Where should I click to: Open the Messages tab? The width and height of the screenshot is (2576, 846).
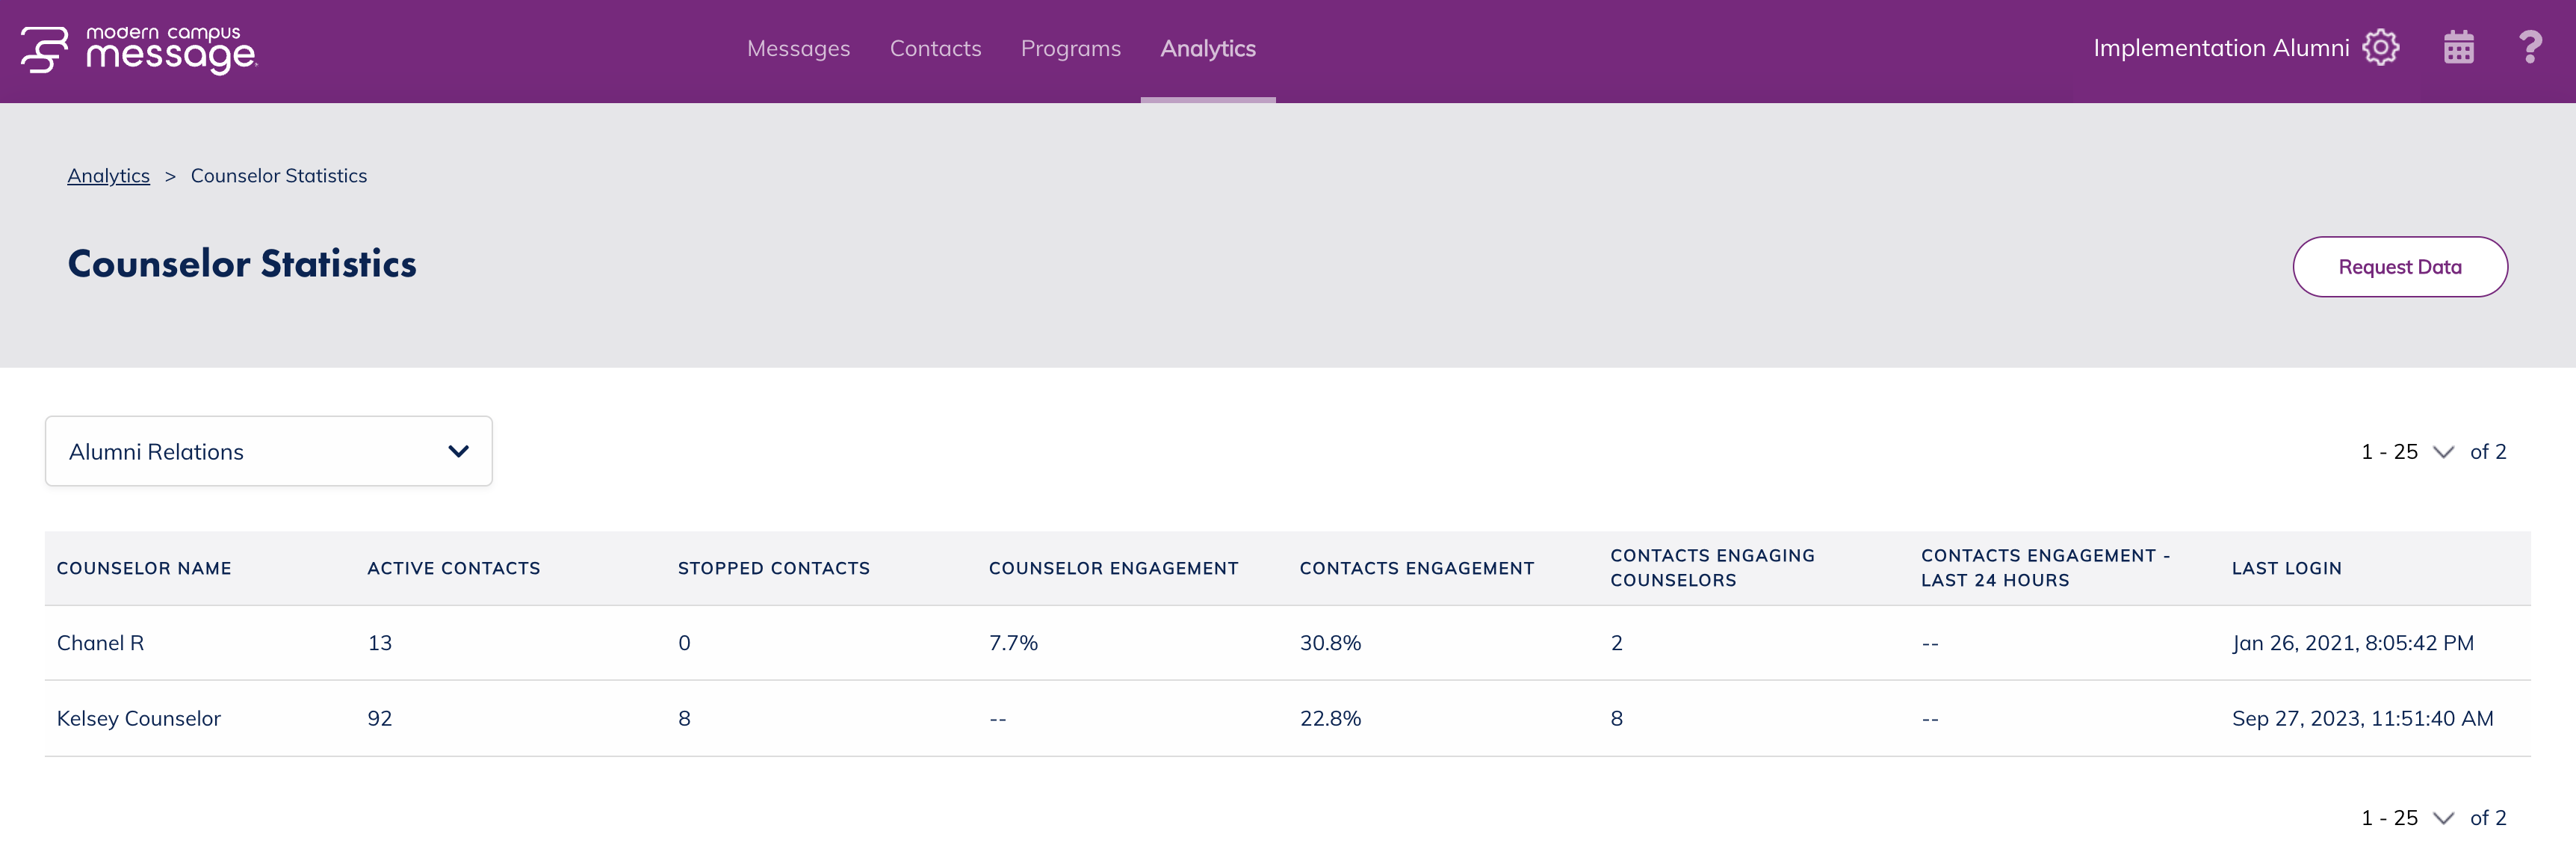(x=798, y=48)
